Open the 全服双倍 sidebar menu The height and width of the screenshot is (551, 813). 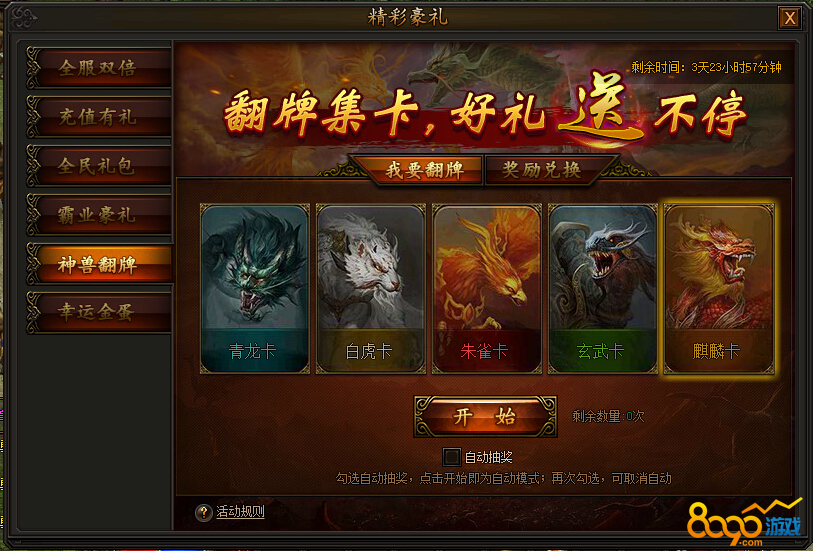(x=99, y=67)
